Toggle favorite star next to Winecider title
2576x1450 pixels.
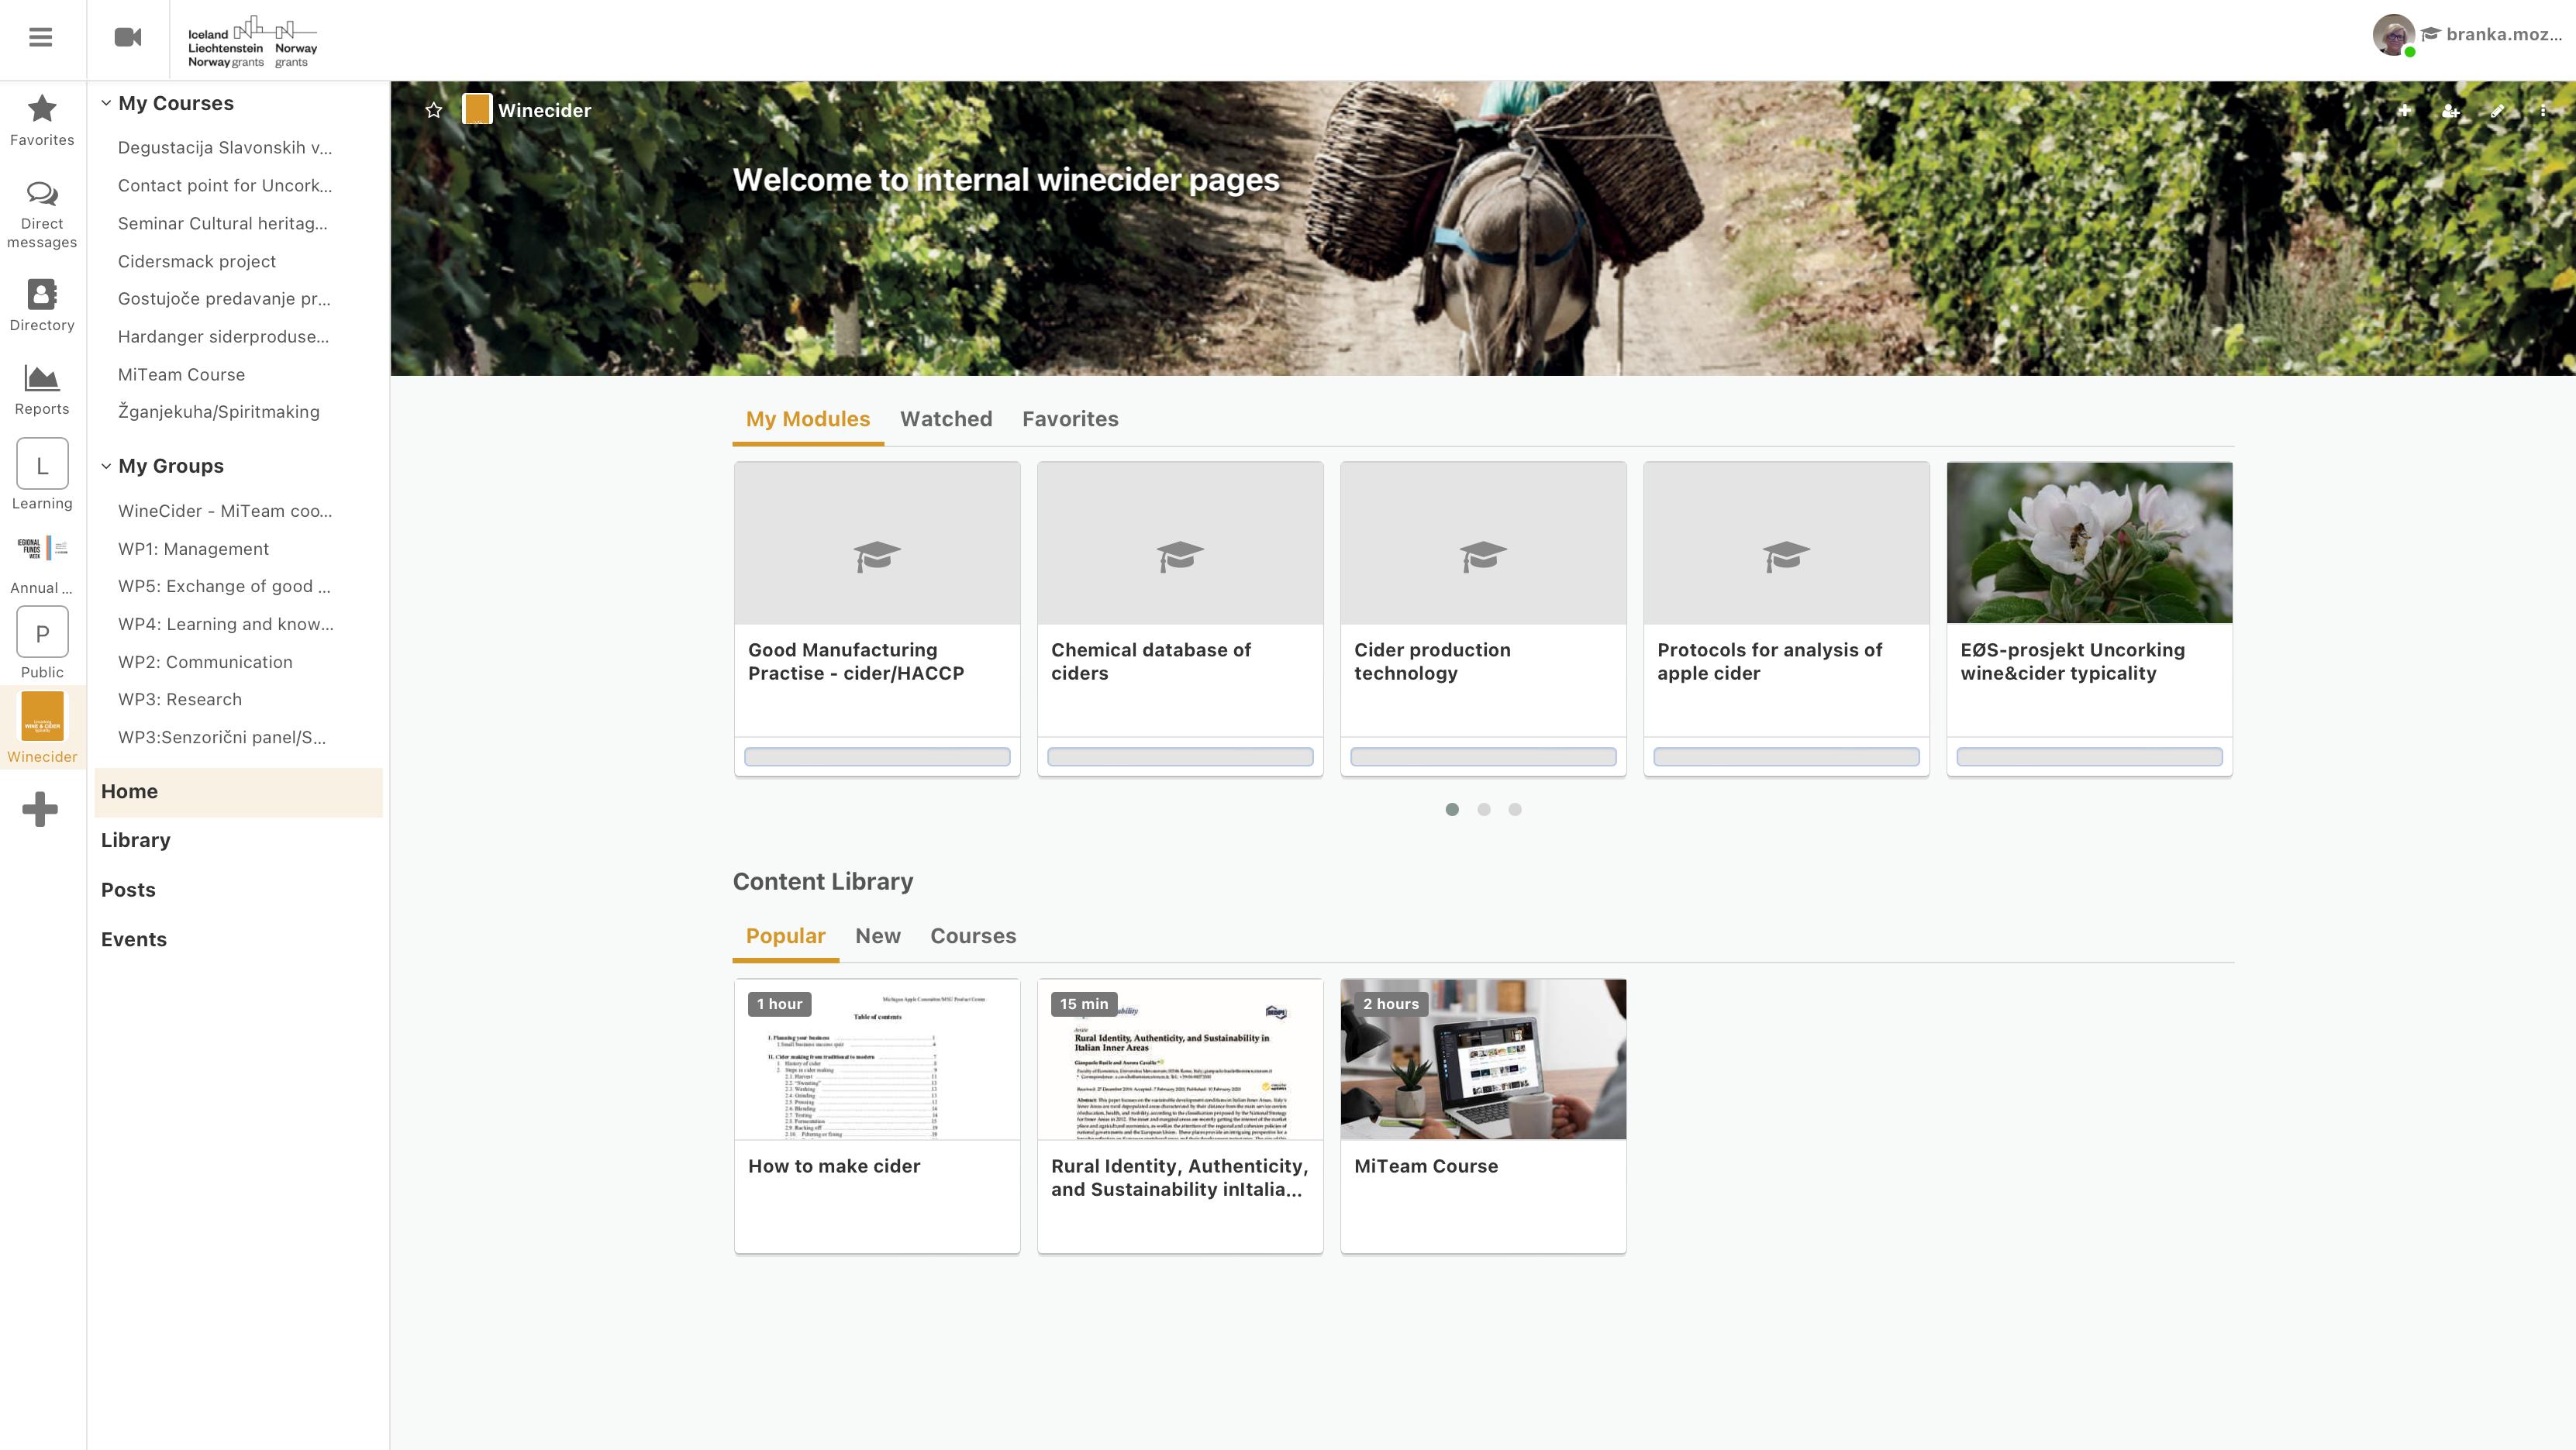coord(433,111)
